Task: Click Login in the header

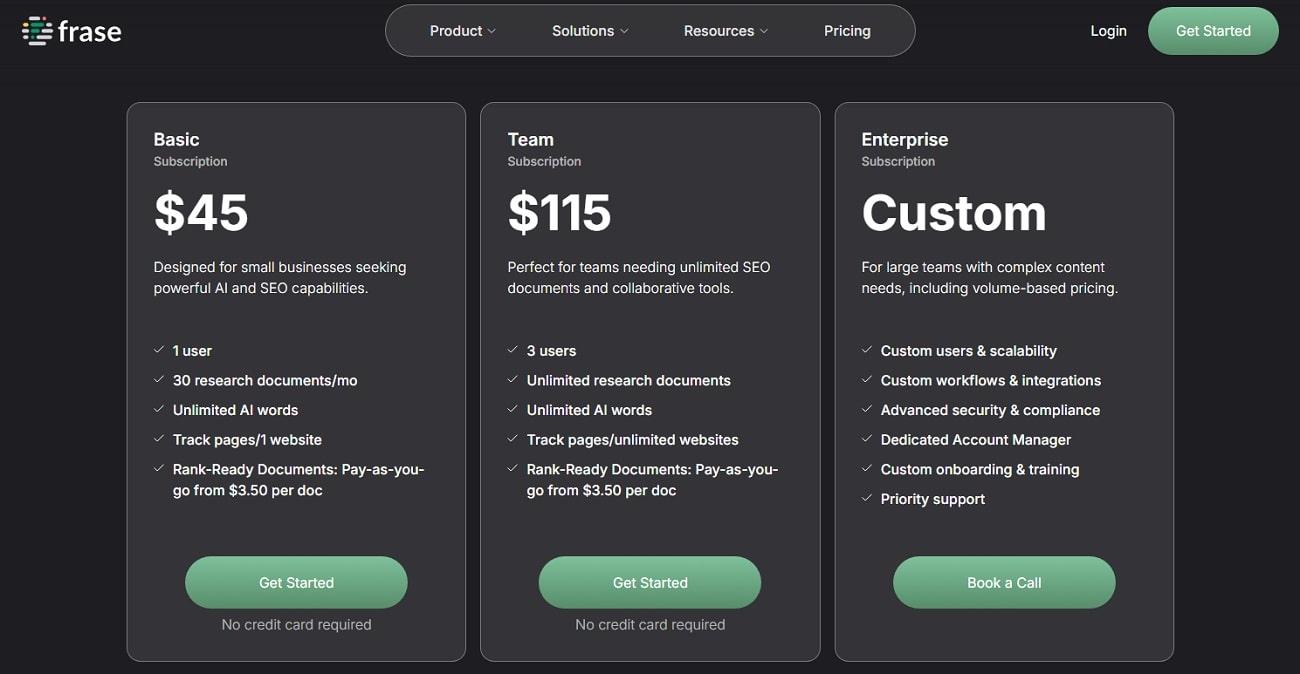Action: pyautogui.click(x=1108, y=30)
